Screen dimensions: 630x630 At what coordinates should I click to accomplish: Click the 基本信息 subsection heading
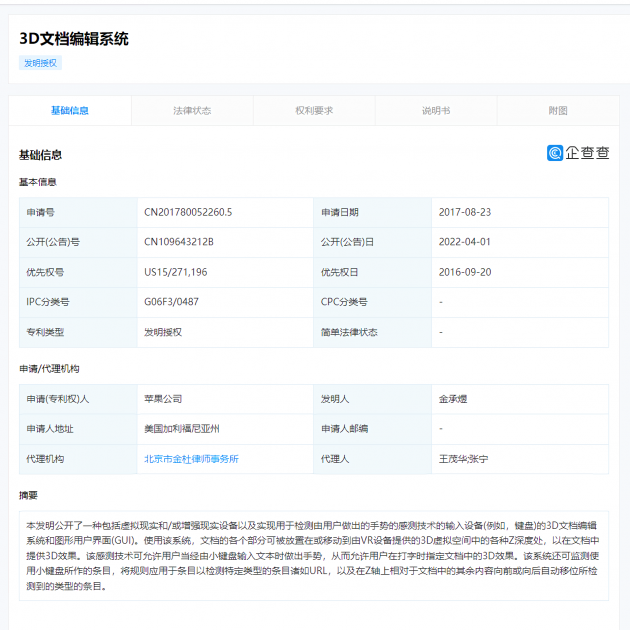tap(38, 182)
